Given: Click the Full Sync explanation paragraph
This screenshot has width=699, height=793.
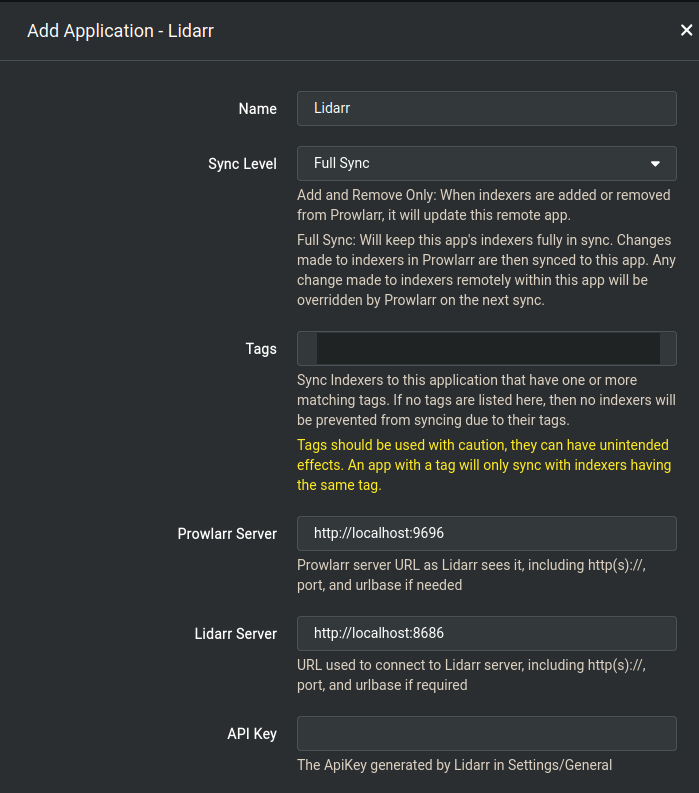Looking at the screenshot, I should point(483,270).
